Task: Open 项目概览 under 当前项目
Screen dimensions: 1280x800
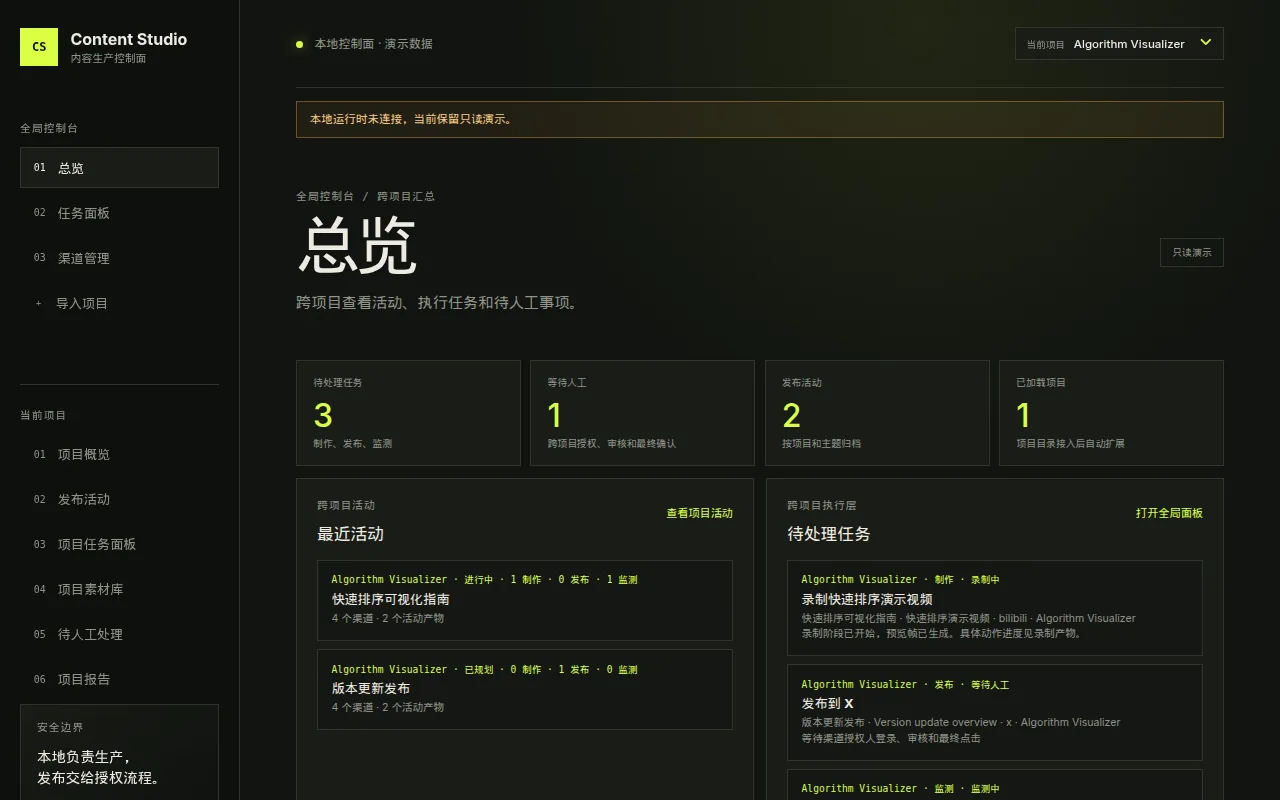Action: (x=119, y=454)
